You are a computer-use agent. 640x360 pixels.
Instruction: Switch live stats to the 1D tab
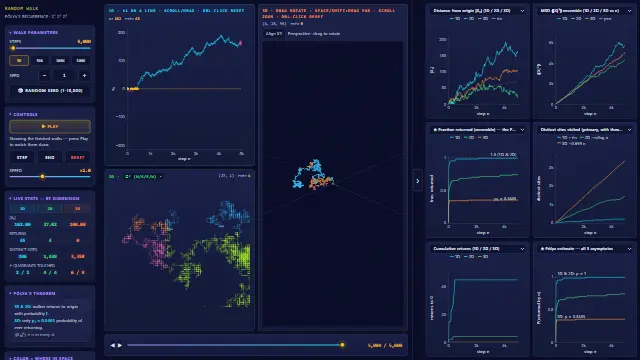pyautogui.click(x=22, y=209)
